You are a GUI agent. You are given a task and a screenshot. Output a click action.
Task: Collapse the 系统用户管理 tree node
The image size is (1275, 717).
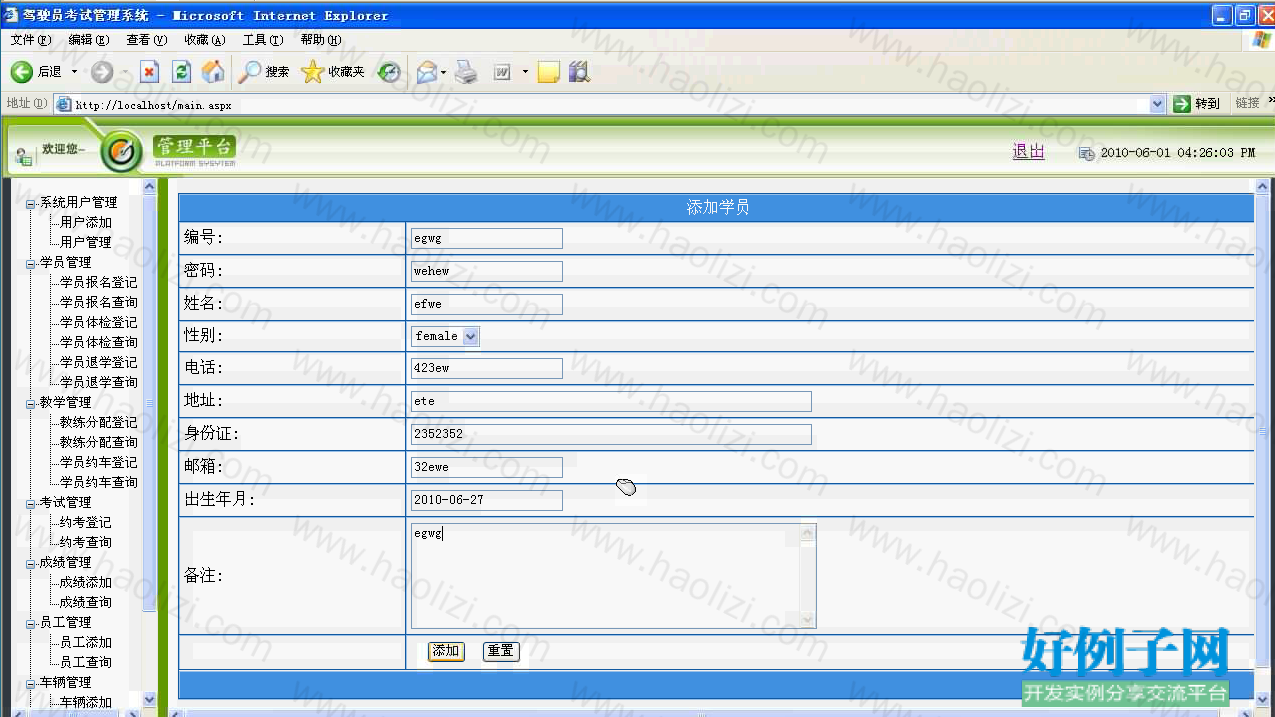(x=31, y=203)
